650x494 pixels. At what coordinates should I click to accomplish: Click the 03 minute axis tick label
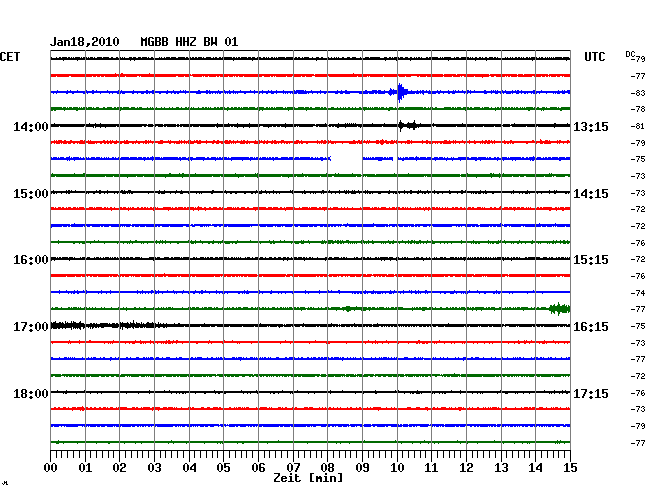[x=154, y=467]
